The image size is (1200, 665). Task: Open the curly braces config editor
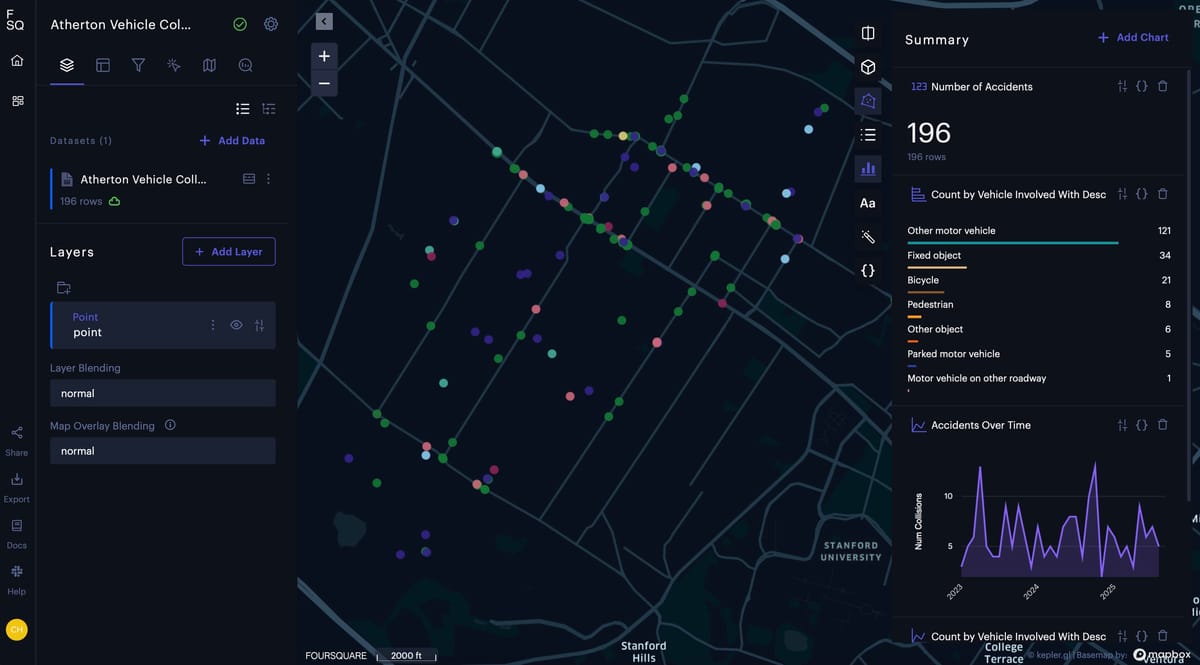[868, 271]
